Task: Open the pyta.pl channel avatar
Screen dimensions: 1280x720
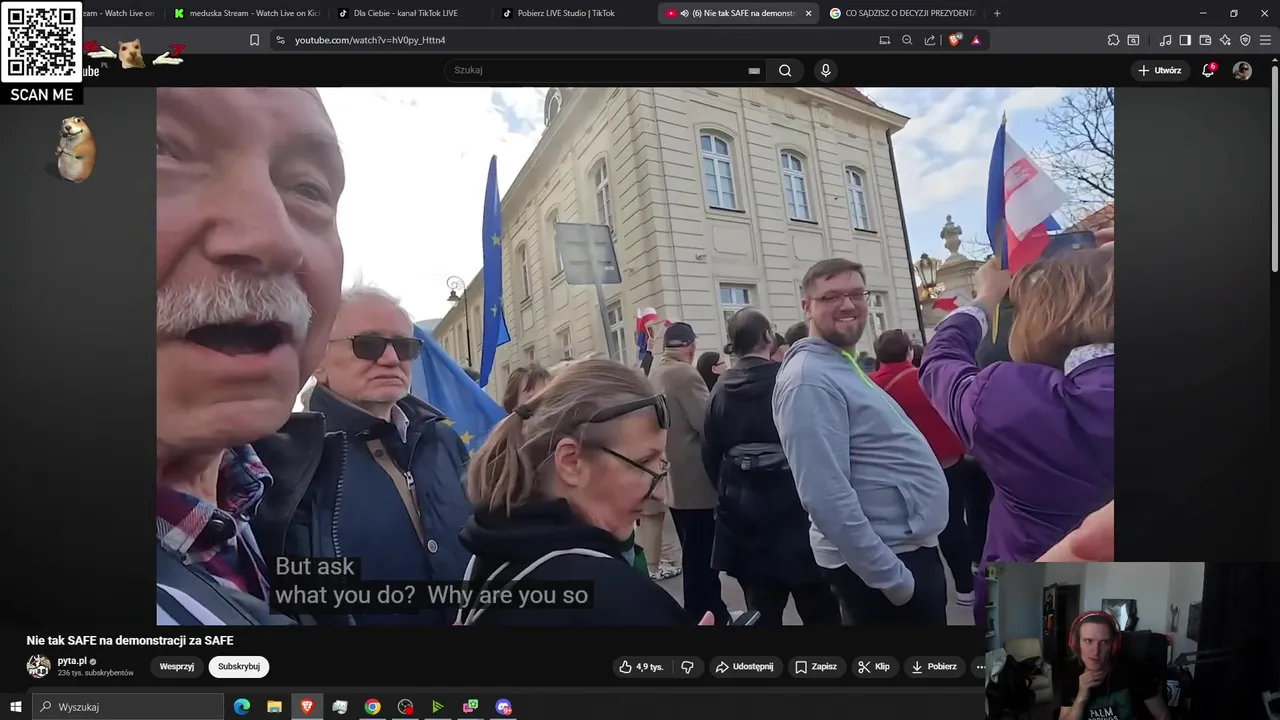Action: click(x=38, y=667)
